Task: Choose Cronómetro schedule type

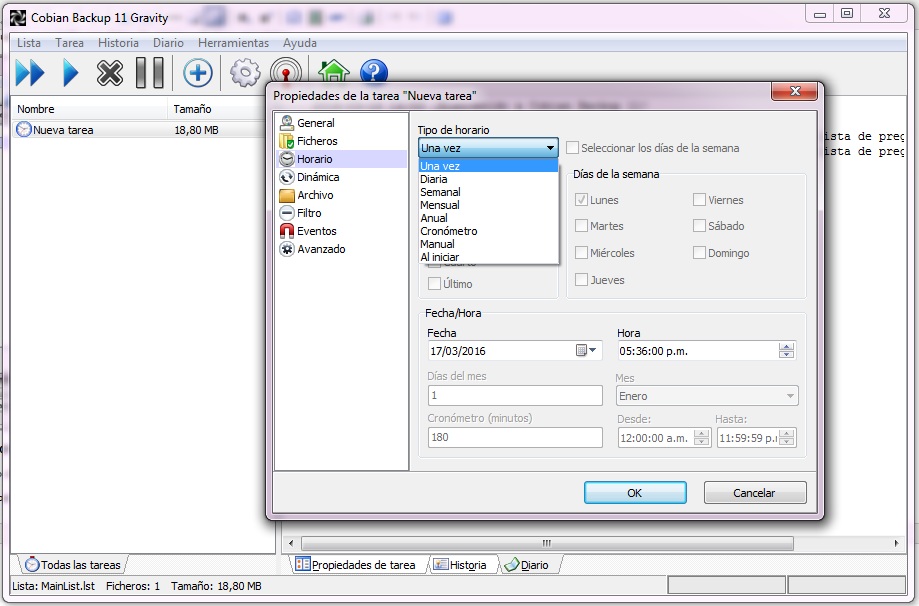Action: click(x=488, y=230)
